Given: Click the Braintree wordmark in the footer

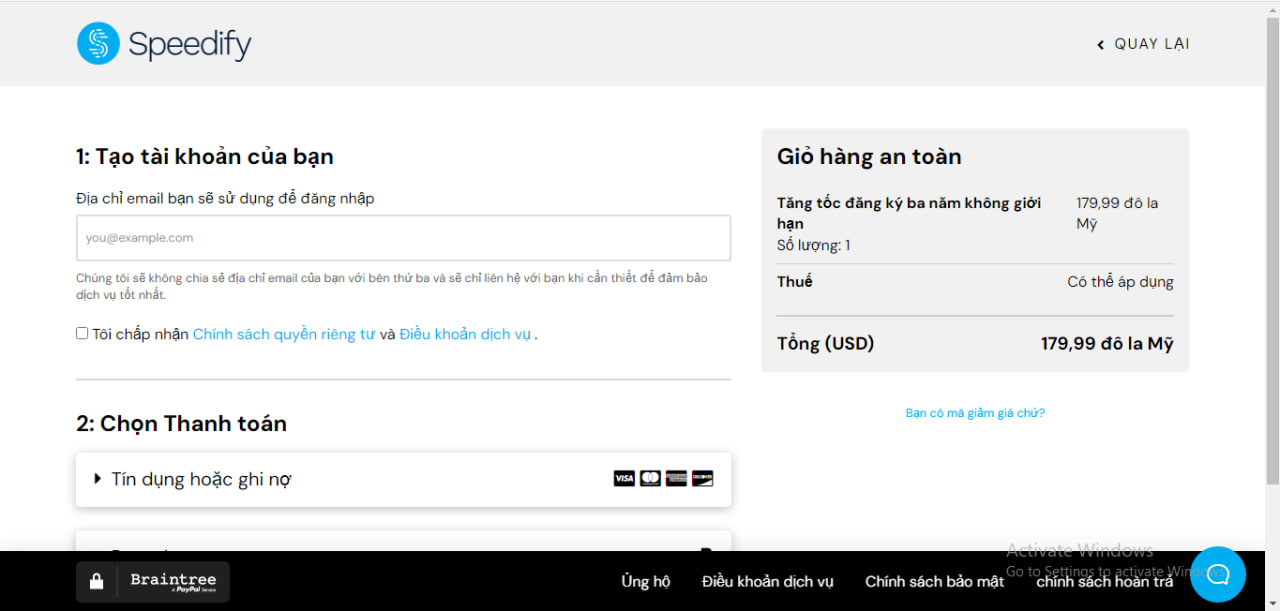Looking at the screenshot, I should (173, 581).
